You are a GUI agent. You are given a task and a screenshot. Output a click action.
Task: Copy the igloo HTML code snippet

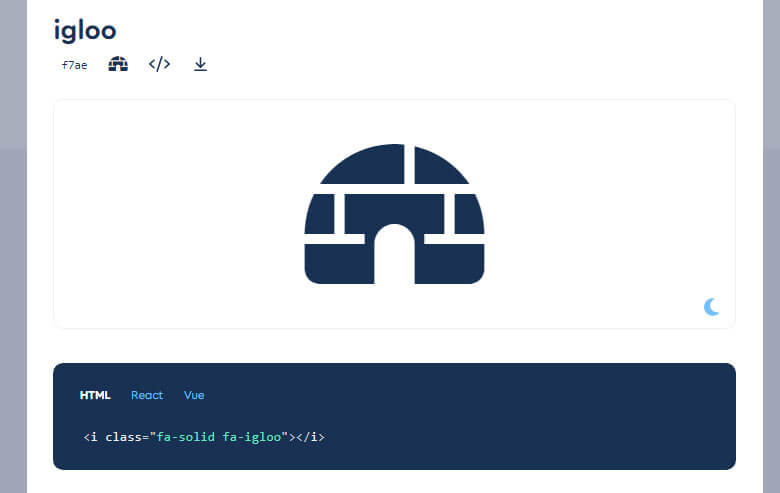click(x=204, y=437)
